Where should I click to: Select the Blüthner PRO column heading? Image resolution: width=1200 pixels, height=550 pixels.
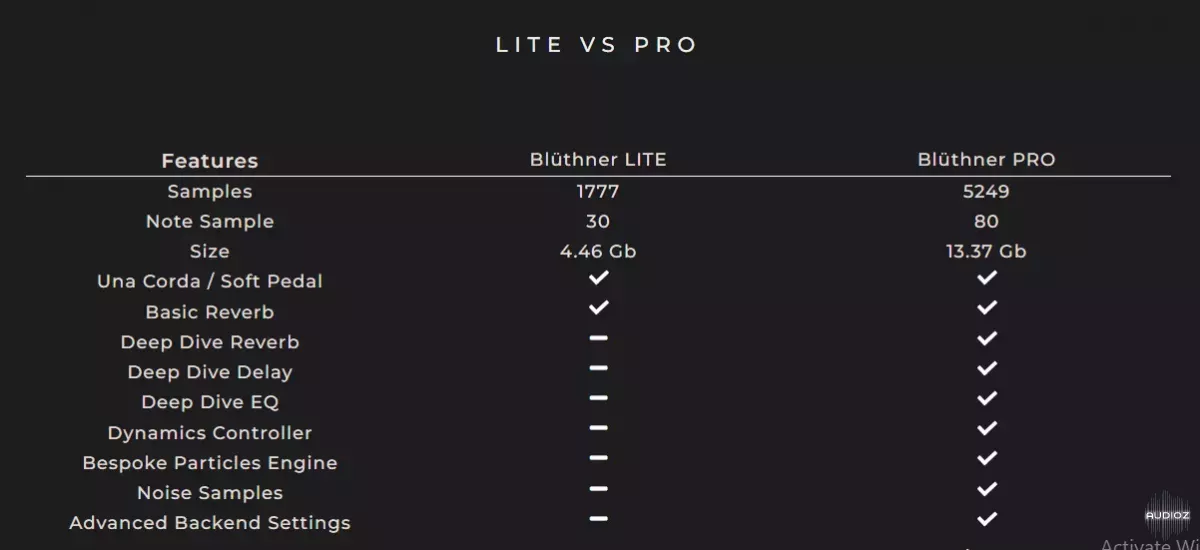[987, 160]
